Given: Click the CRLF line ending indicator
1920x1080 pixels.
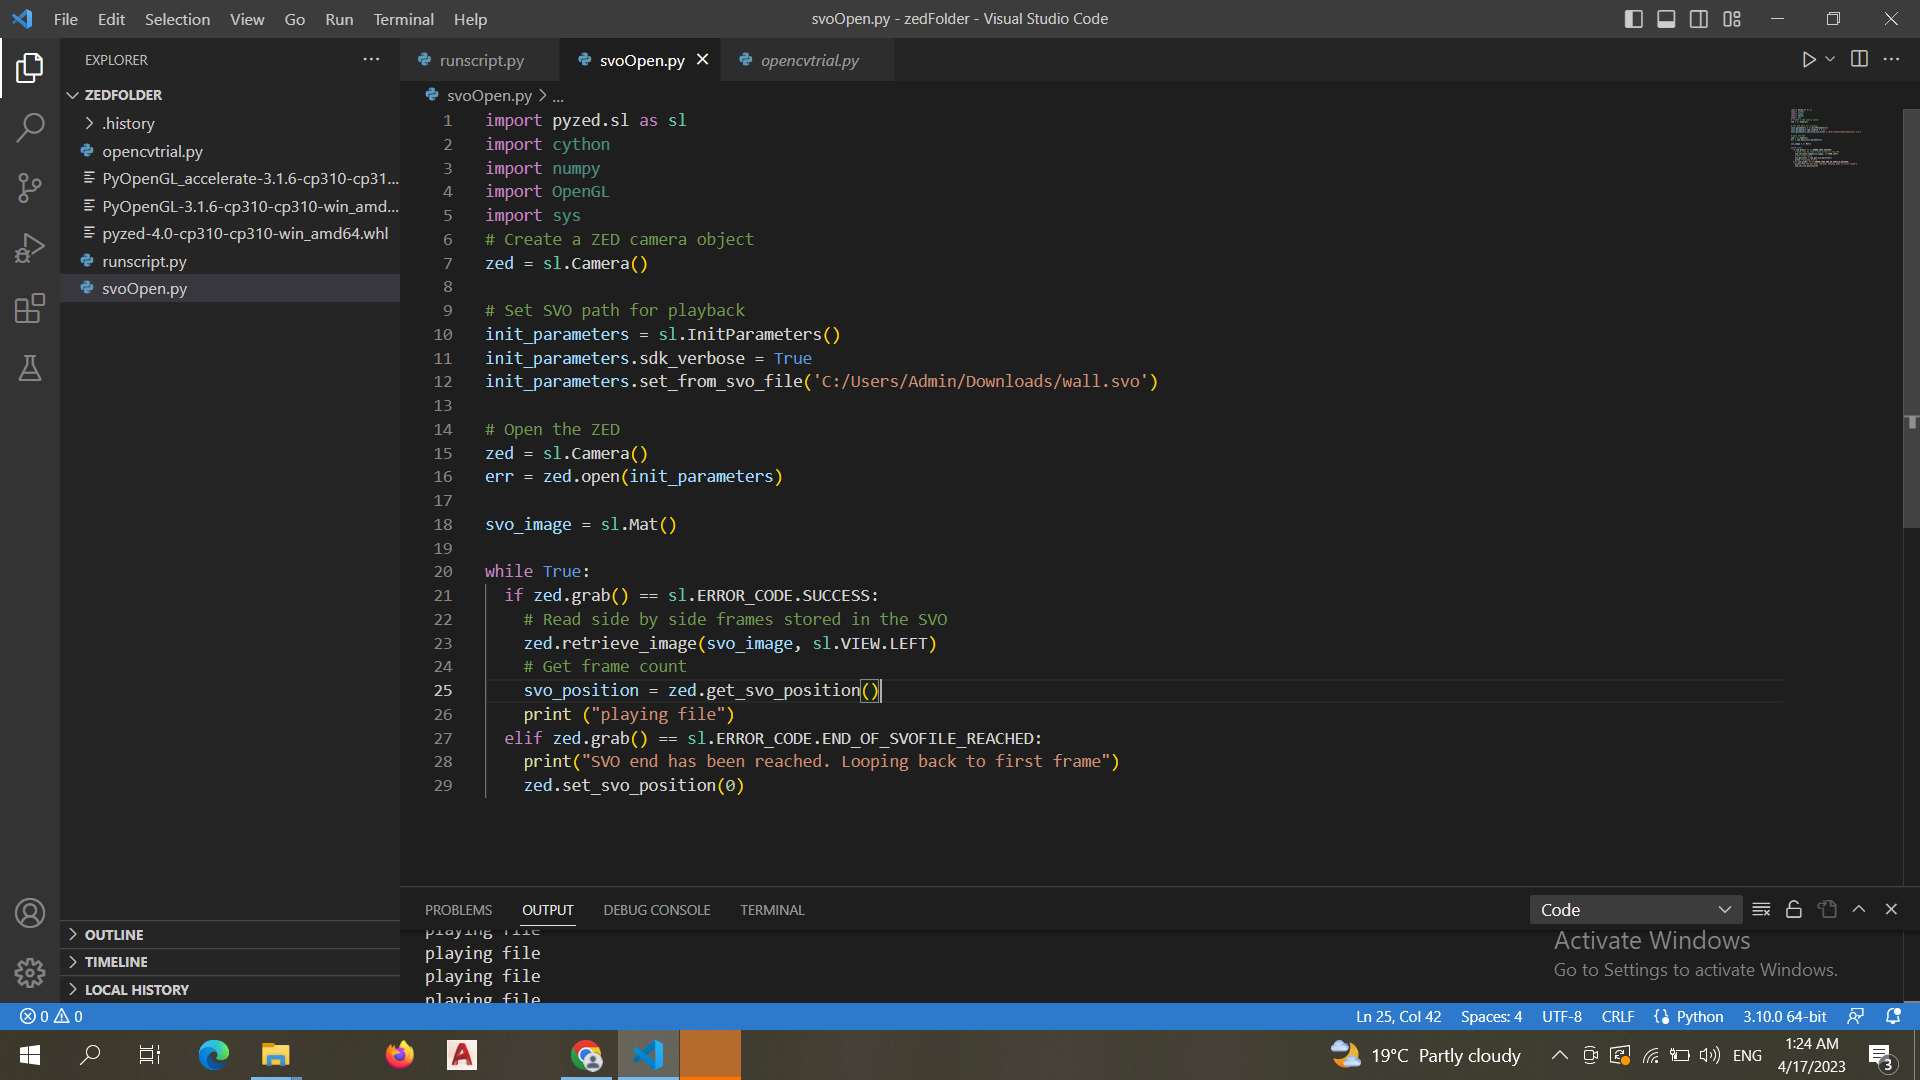Looking at the screenshot, I should point(1617,1016).
